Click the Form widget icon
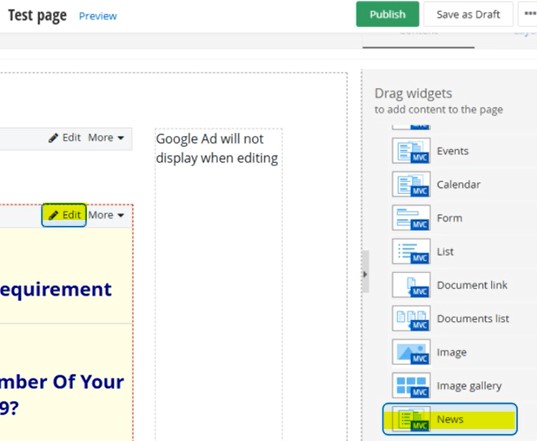 tap(411, 218)
